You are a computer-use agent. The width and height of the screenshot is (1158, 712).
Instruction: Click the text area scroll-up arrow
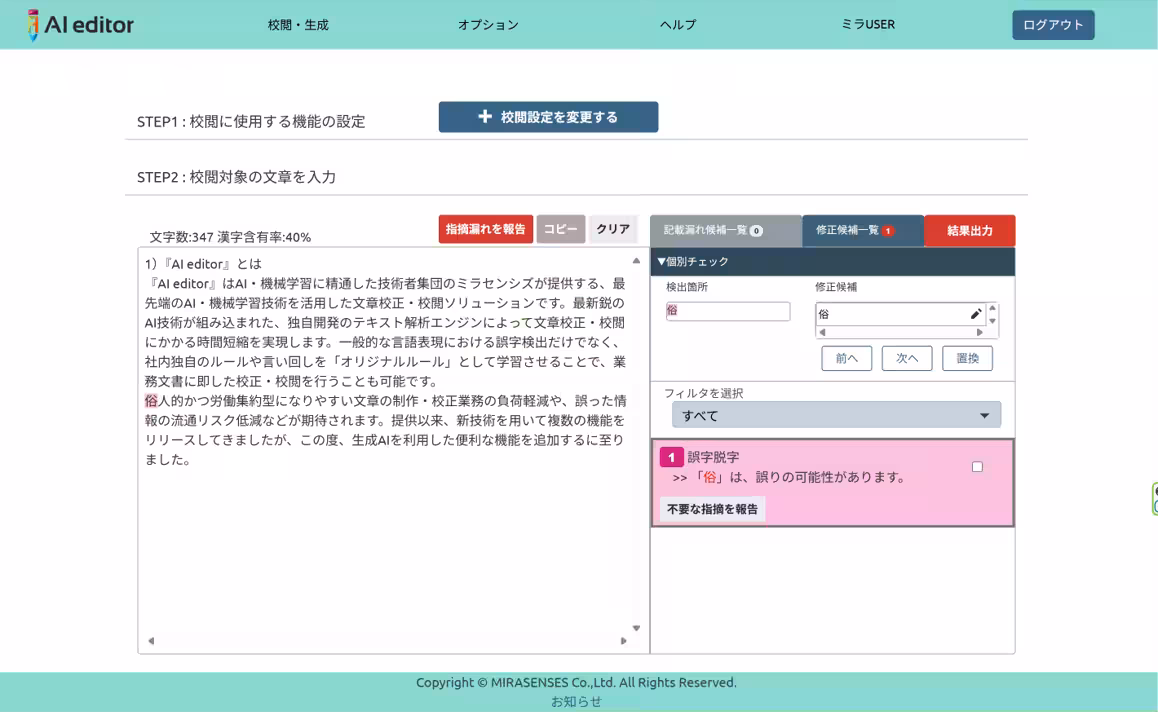[636, 261]
